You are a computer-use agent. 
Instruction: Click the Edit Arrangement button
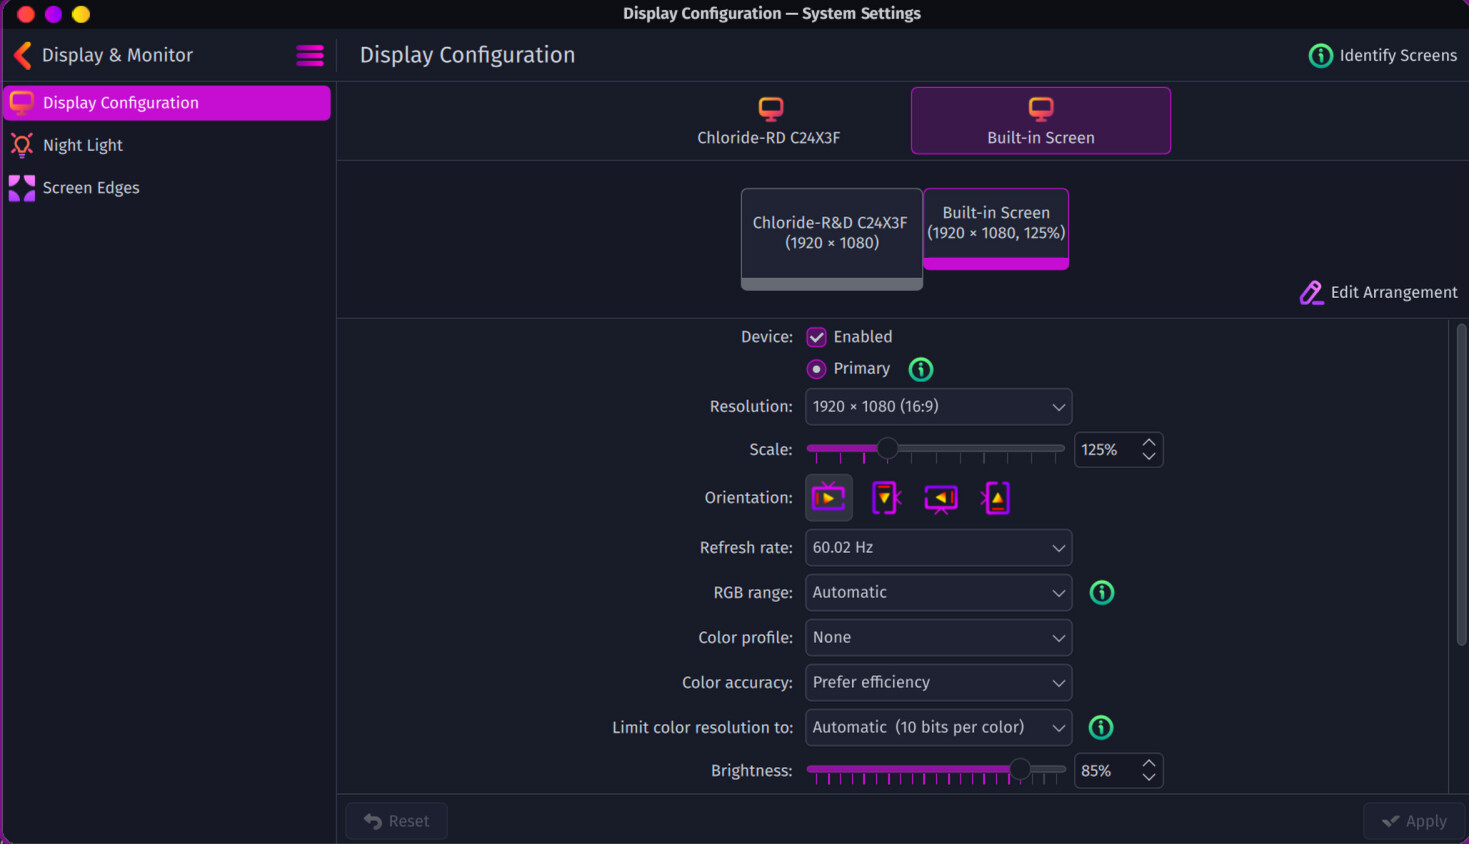(x=1379, y=292)
